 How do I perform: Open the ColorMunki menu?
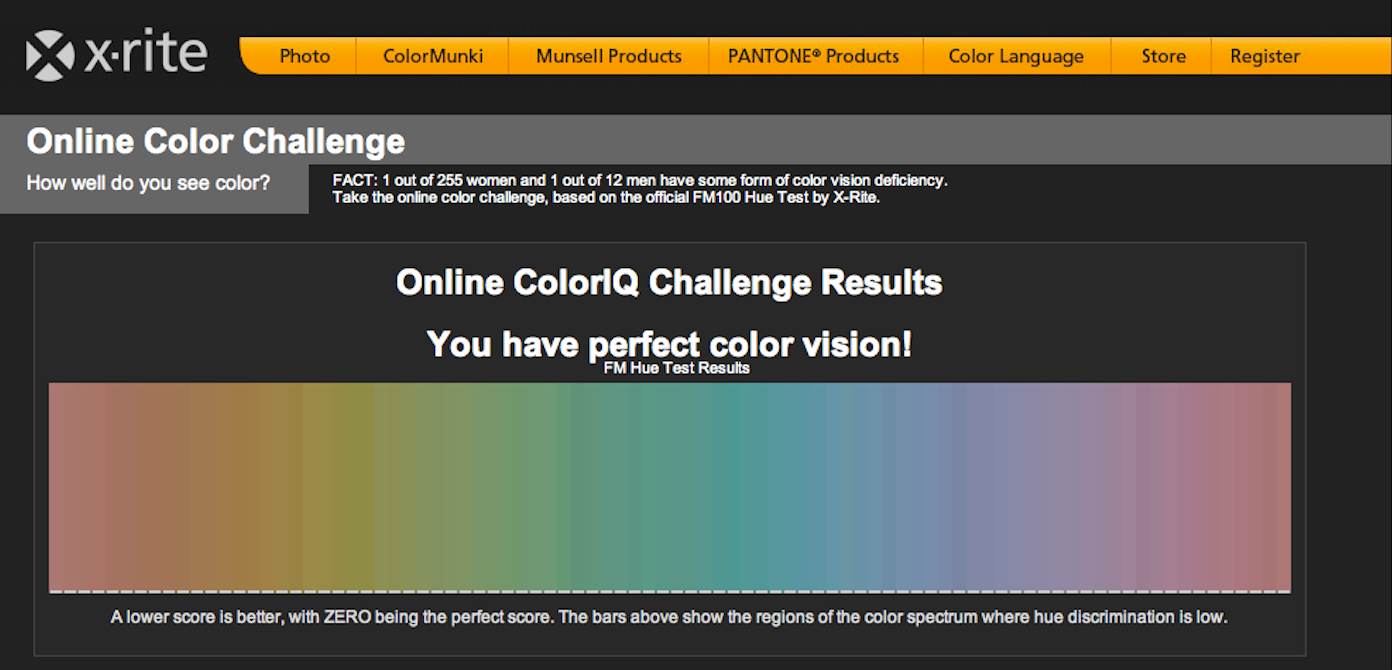click(x=433, y=56)
